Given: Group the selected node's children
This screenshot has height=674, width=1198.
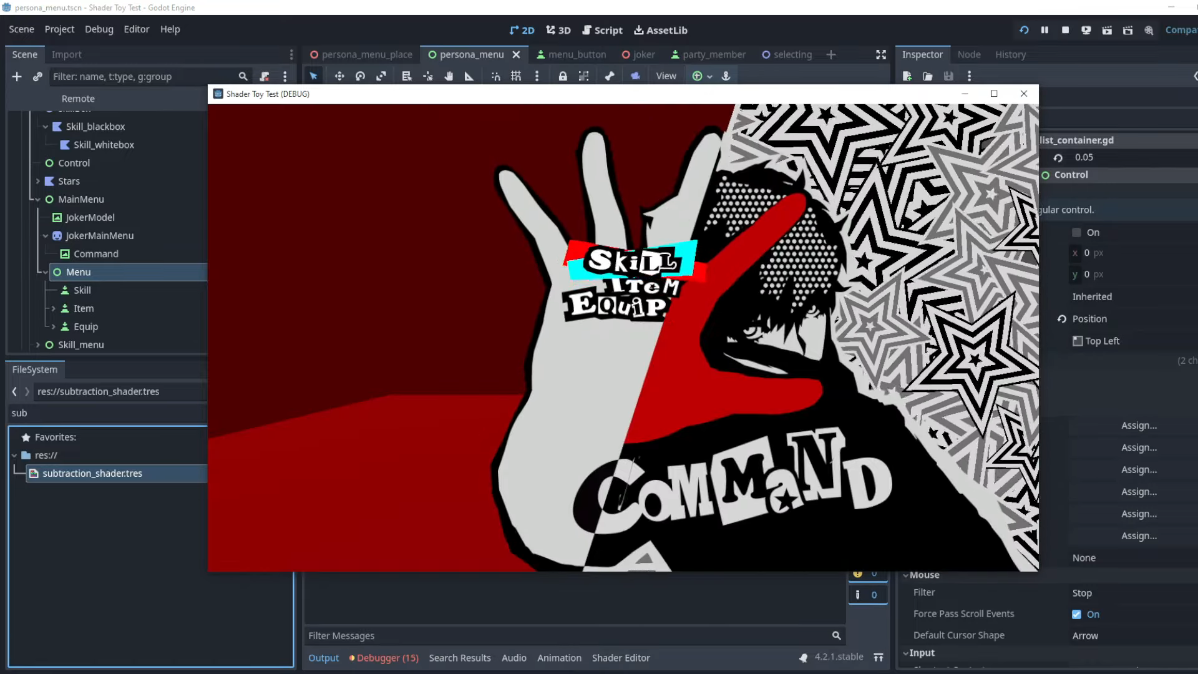Looking at the screenshot, I should (584, 76).
